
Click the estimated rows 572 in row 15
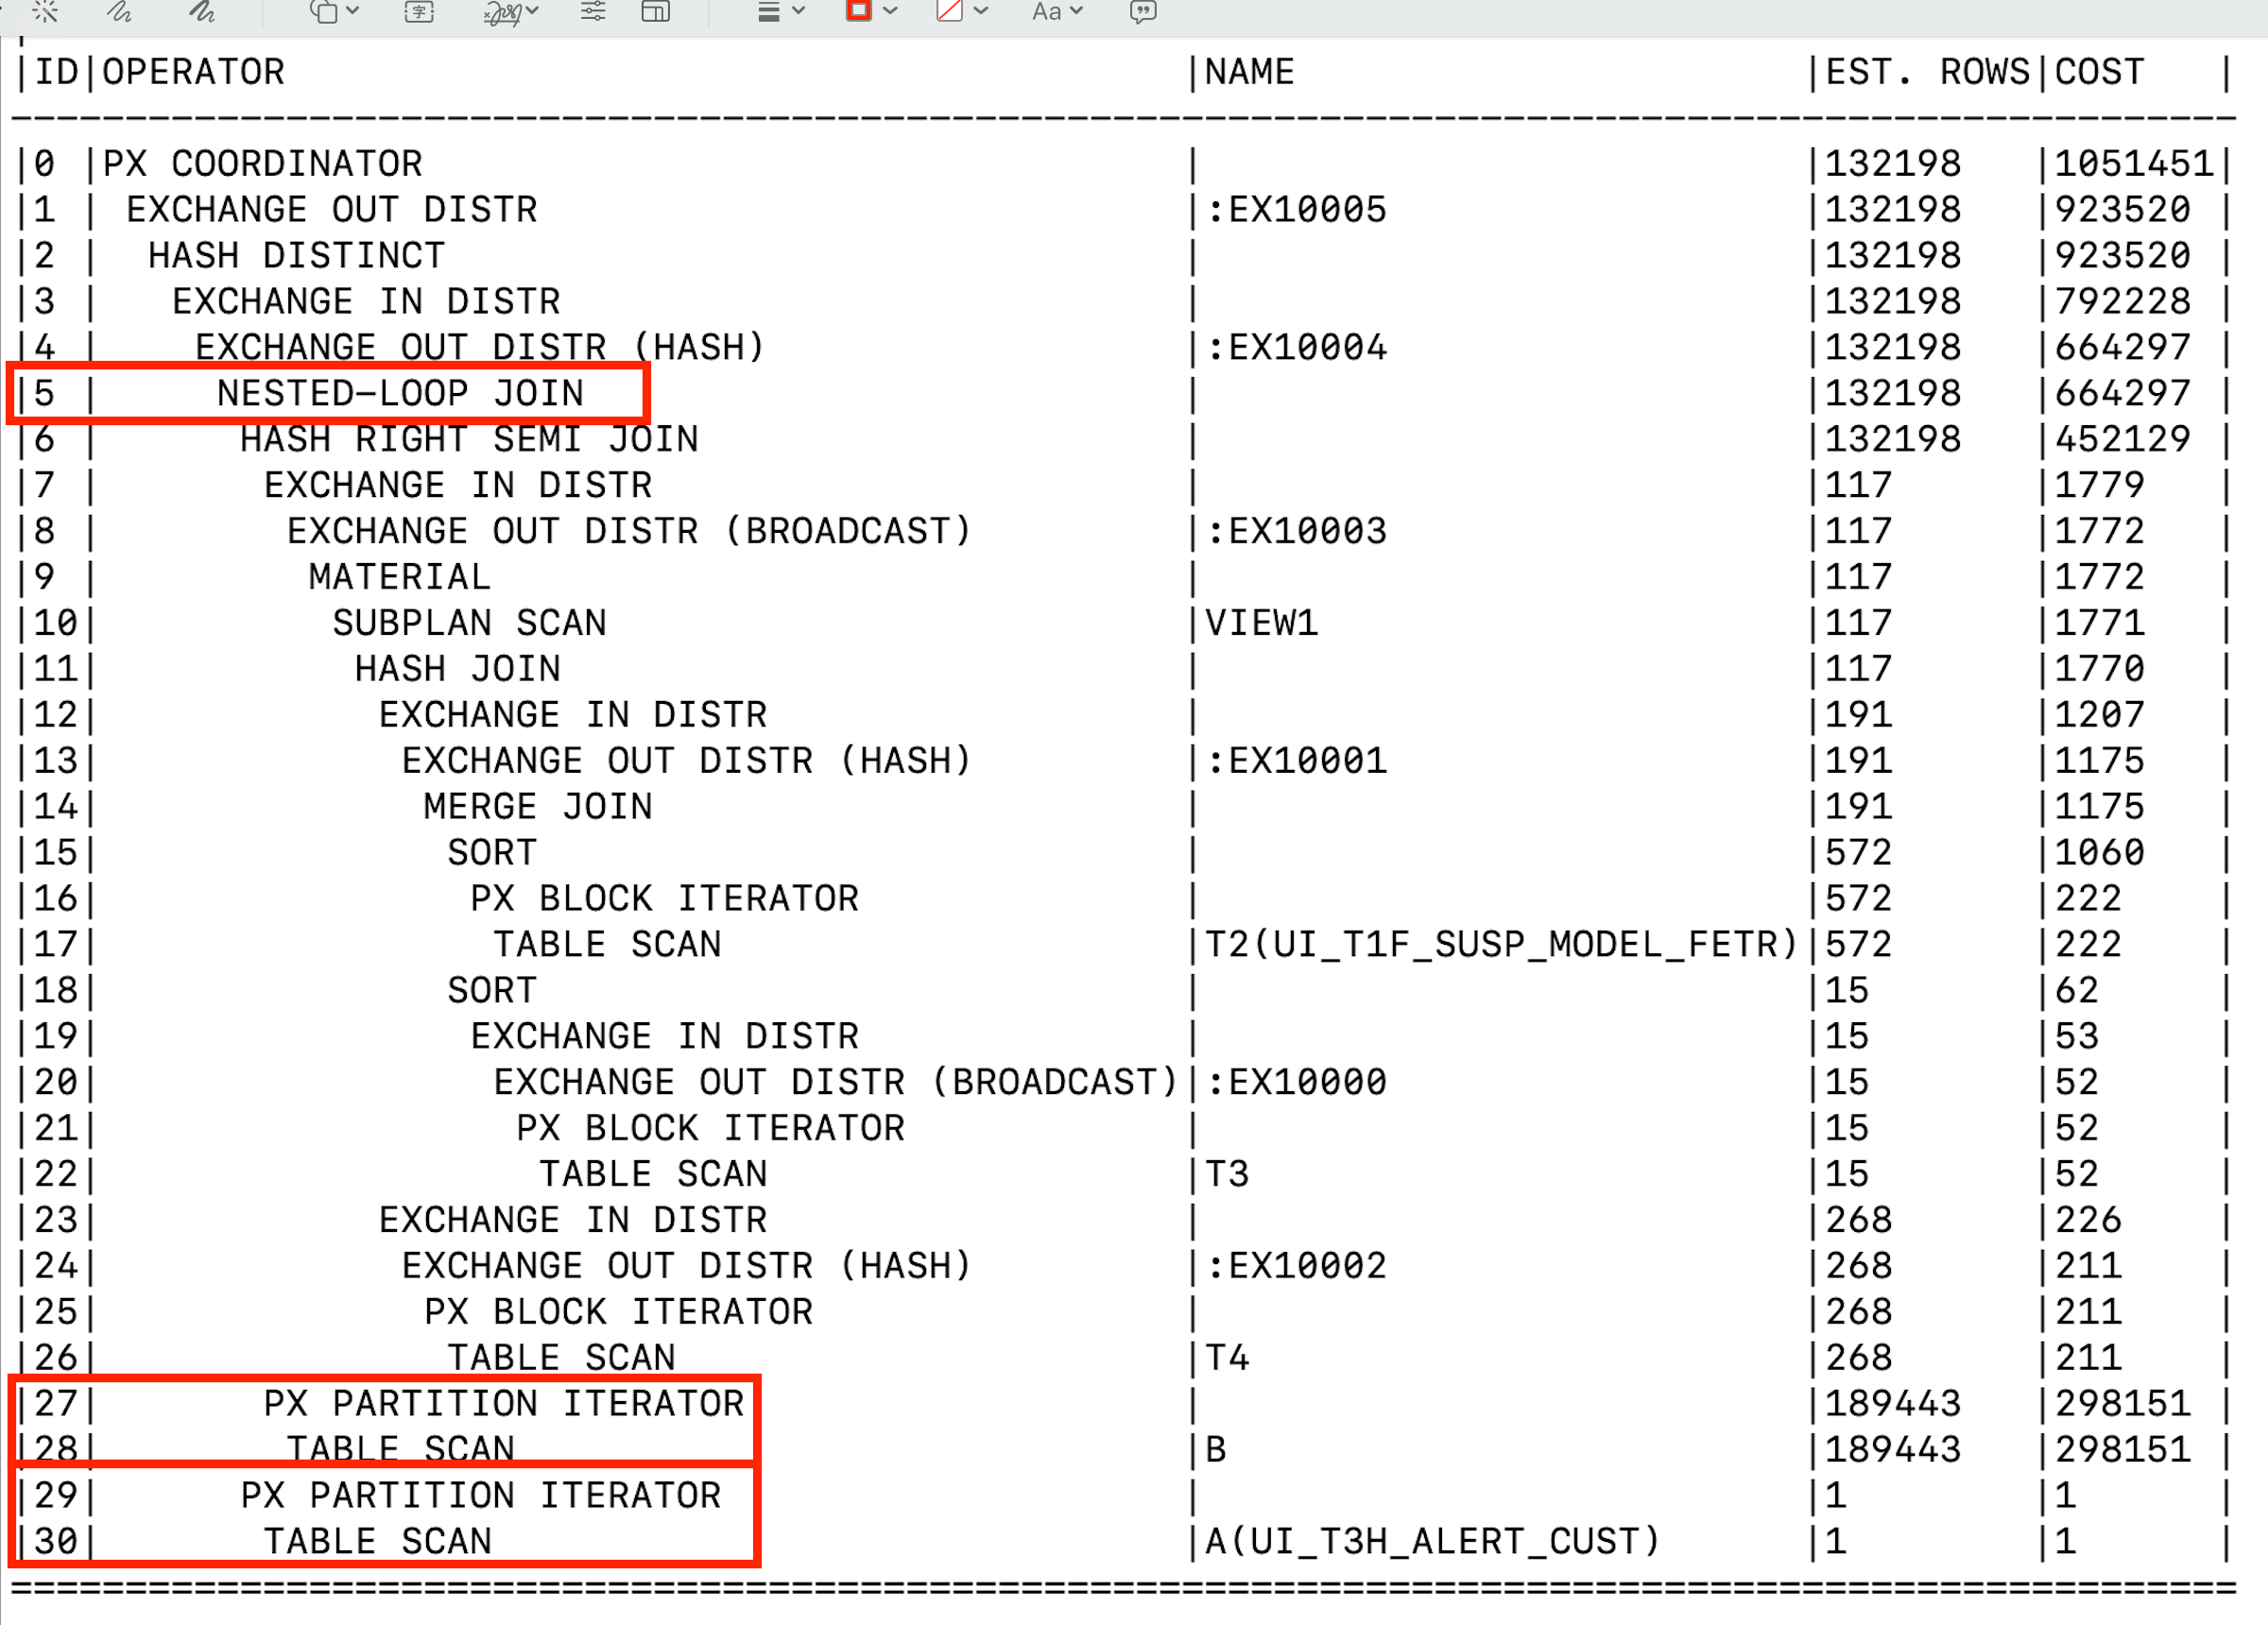(x=1859, y=852)
